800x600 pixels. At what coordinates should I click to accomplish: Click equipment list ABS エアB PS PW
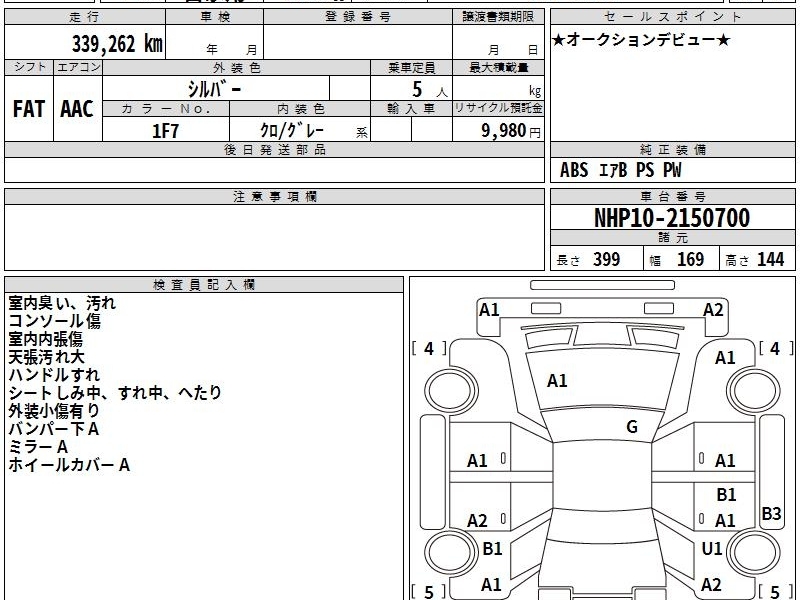620,170
